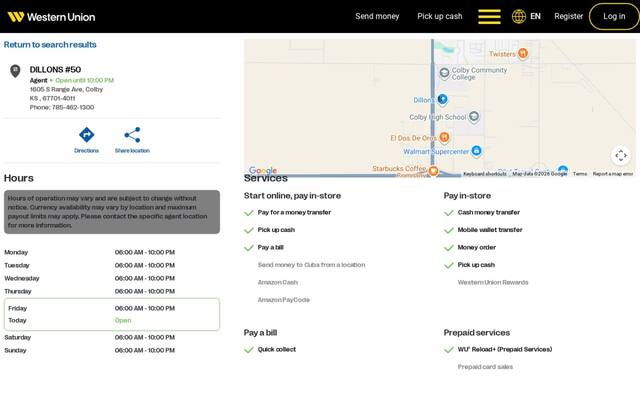Click the Directions arrow icon
The image size is (640, 400).
point(87,135)
